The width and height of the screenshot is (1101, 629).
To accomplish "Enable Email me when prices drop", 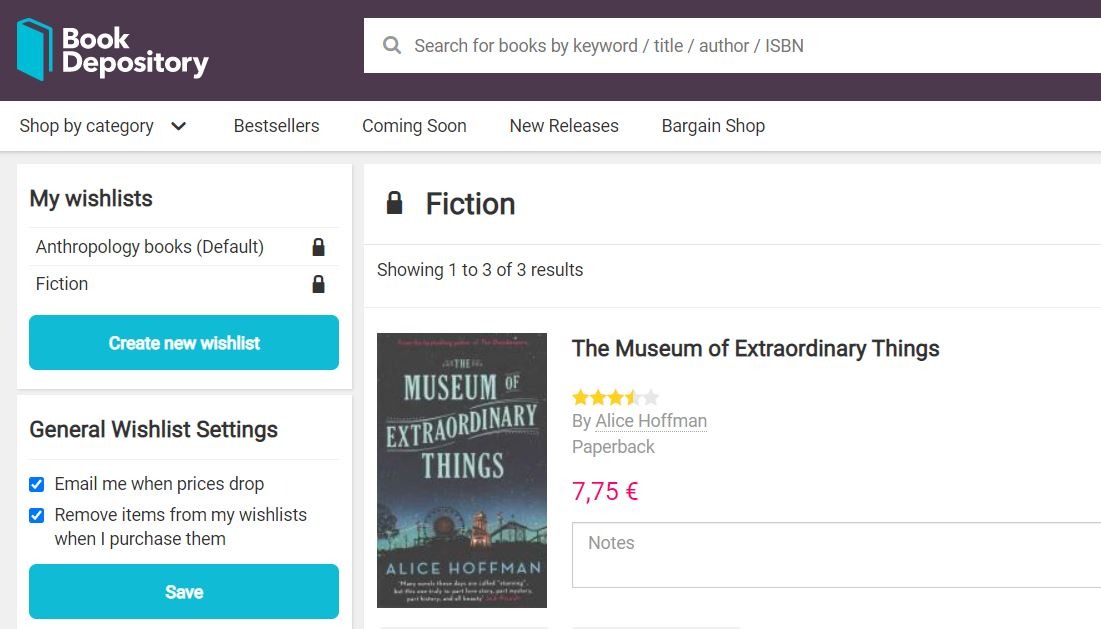I will 36,484.
